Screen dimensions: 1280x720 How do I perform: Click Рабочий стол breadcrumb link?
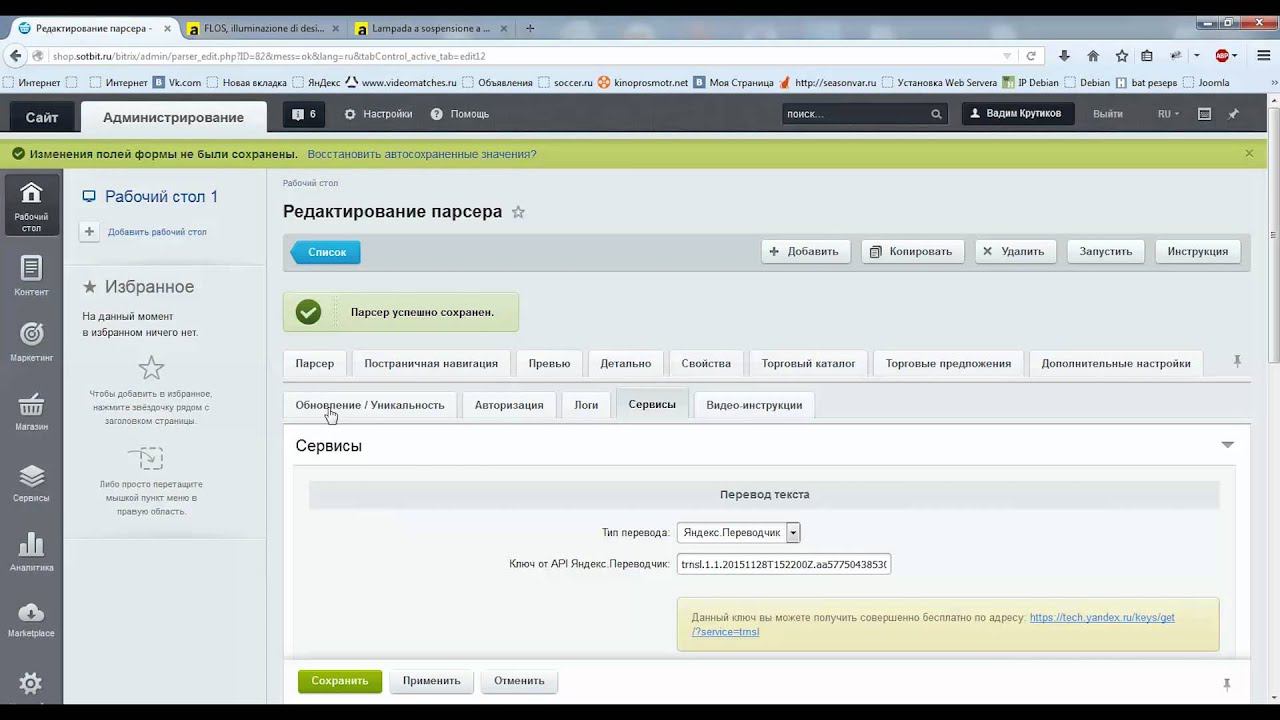click(x=311, y=183)
